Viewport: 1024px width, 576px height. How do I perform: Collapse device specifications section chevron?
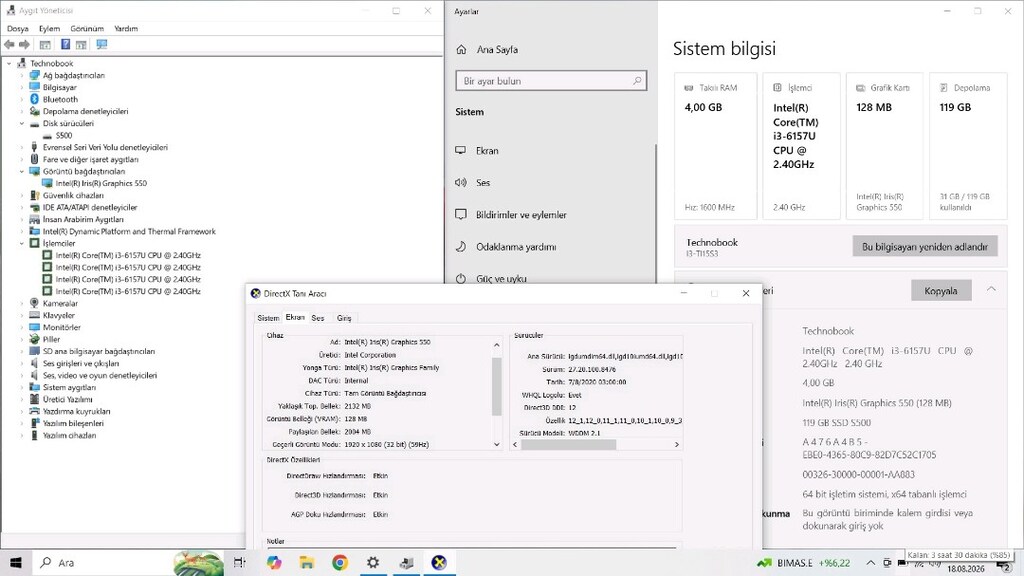tap(991, 289)
